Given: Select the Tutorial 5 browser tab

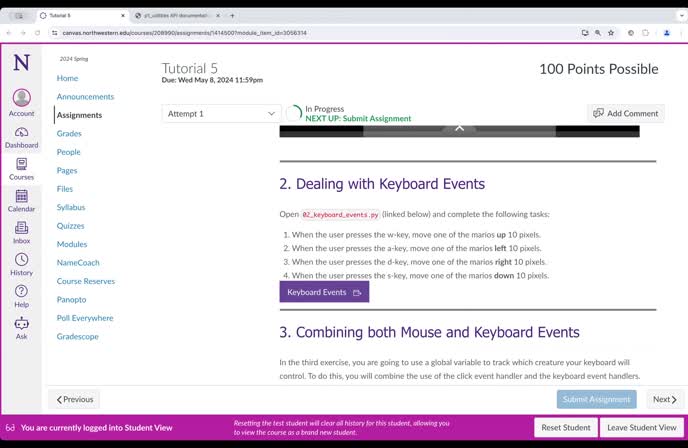Looking at the screenshot, I should click(x=81, y=15).
